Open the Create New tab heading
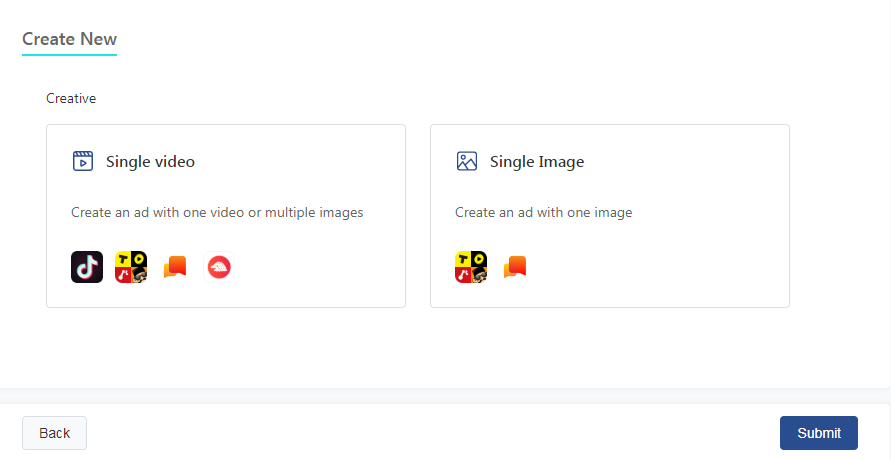 pyautogui.click(x=69, y=39)
